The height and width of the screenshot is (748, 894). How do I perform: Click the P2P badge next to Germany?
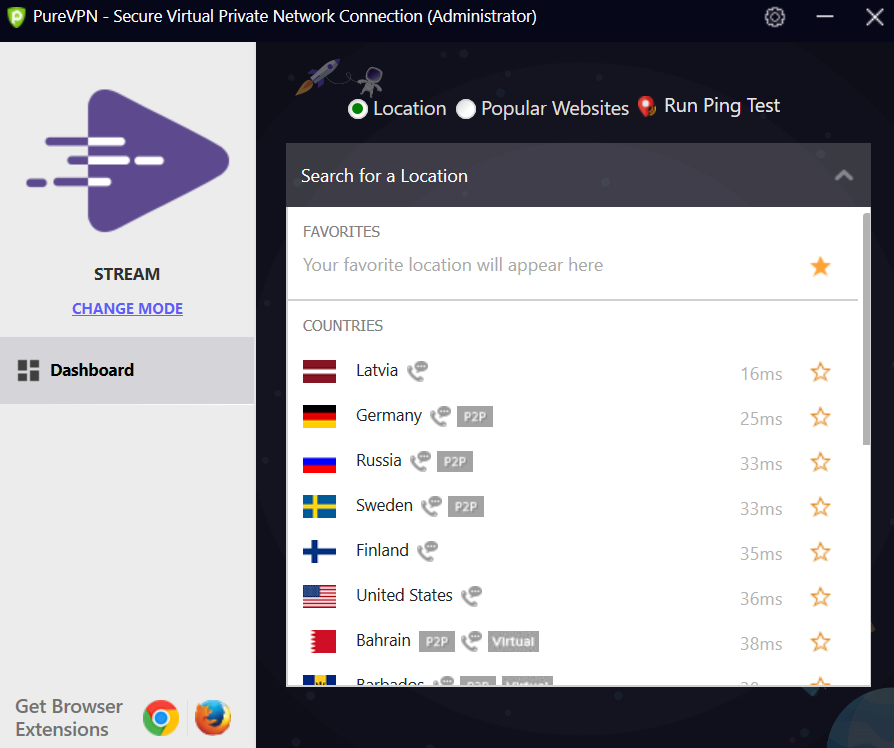pos(475,417)
